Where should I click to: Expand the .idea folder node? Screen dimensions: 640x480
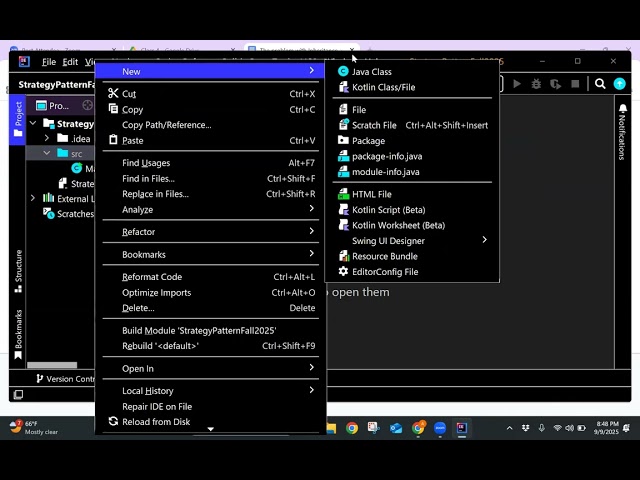[x=46, y=138]
